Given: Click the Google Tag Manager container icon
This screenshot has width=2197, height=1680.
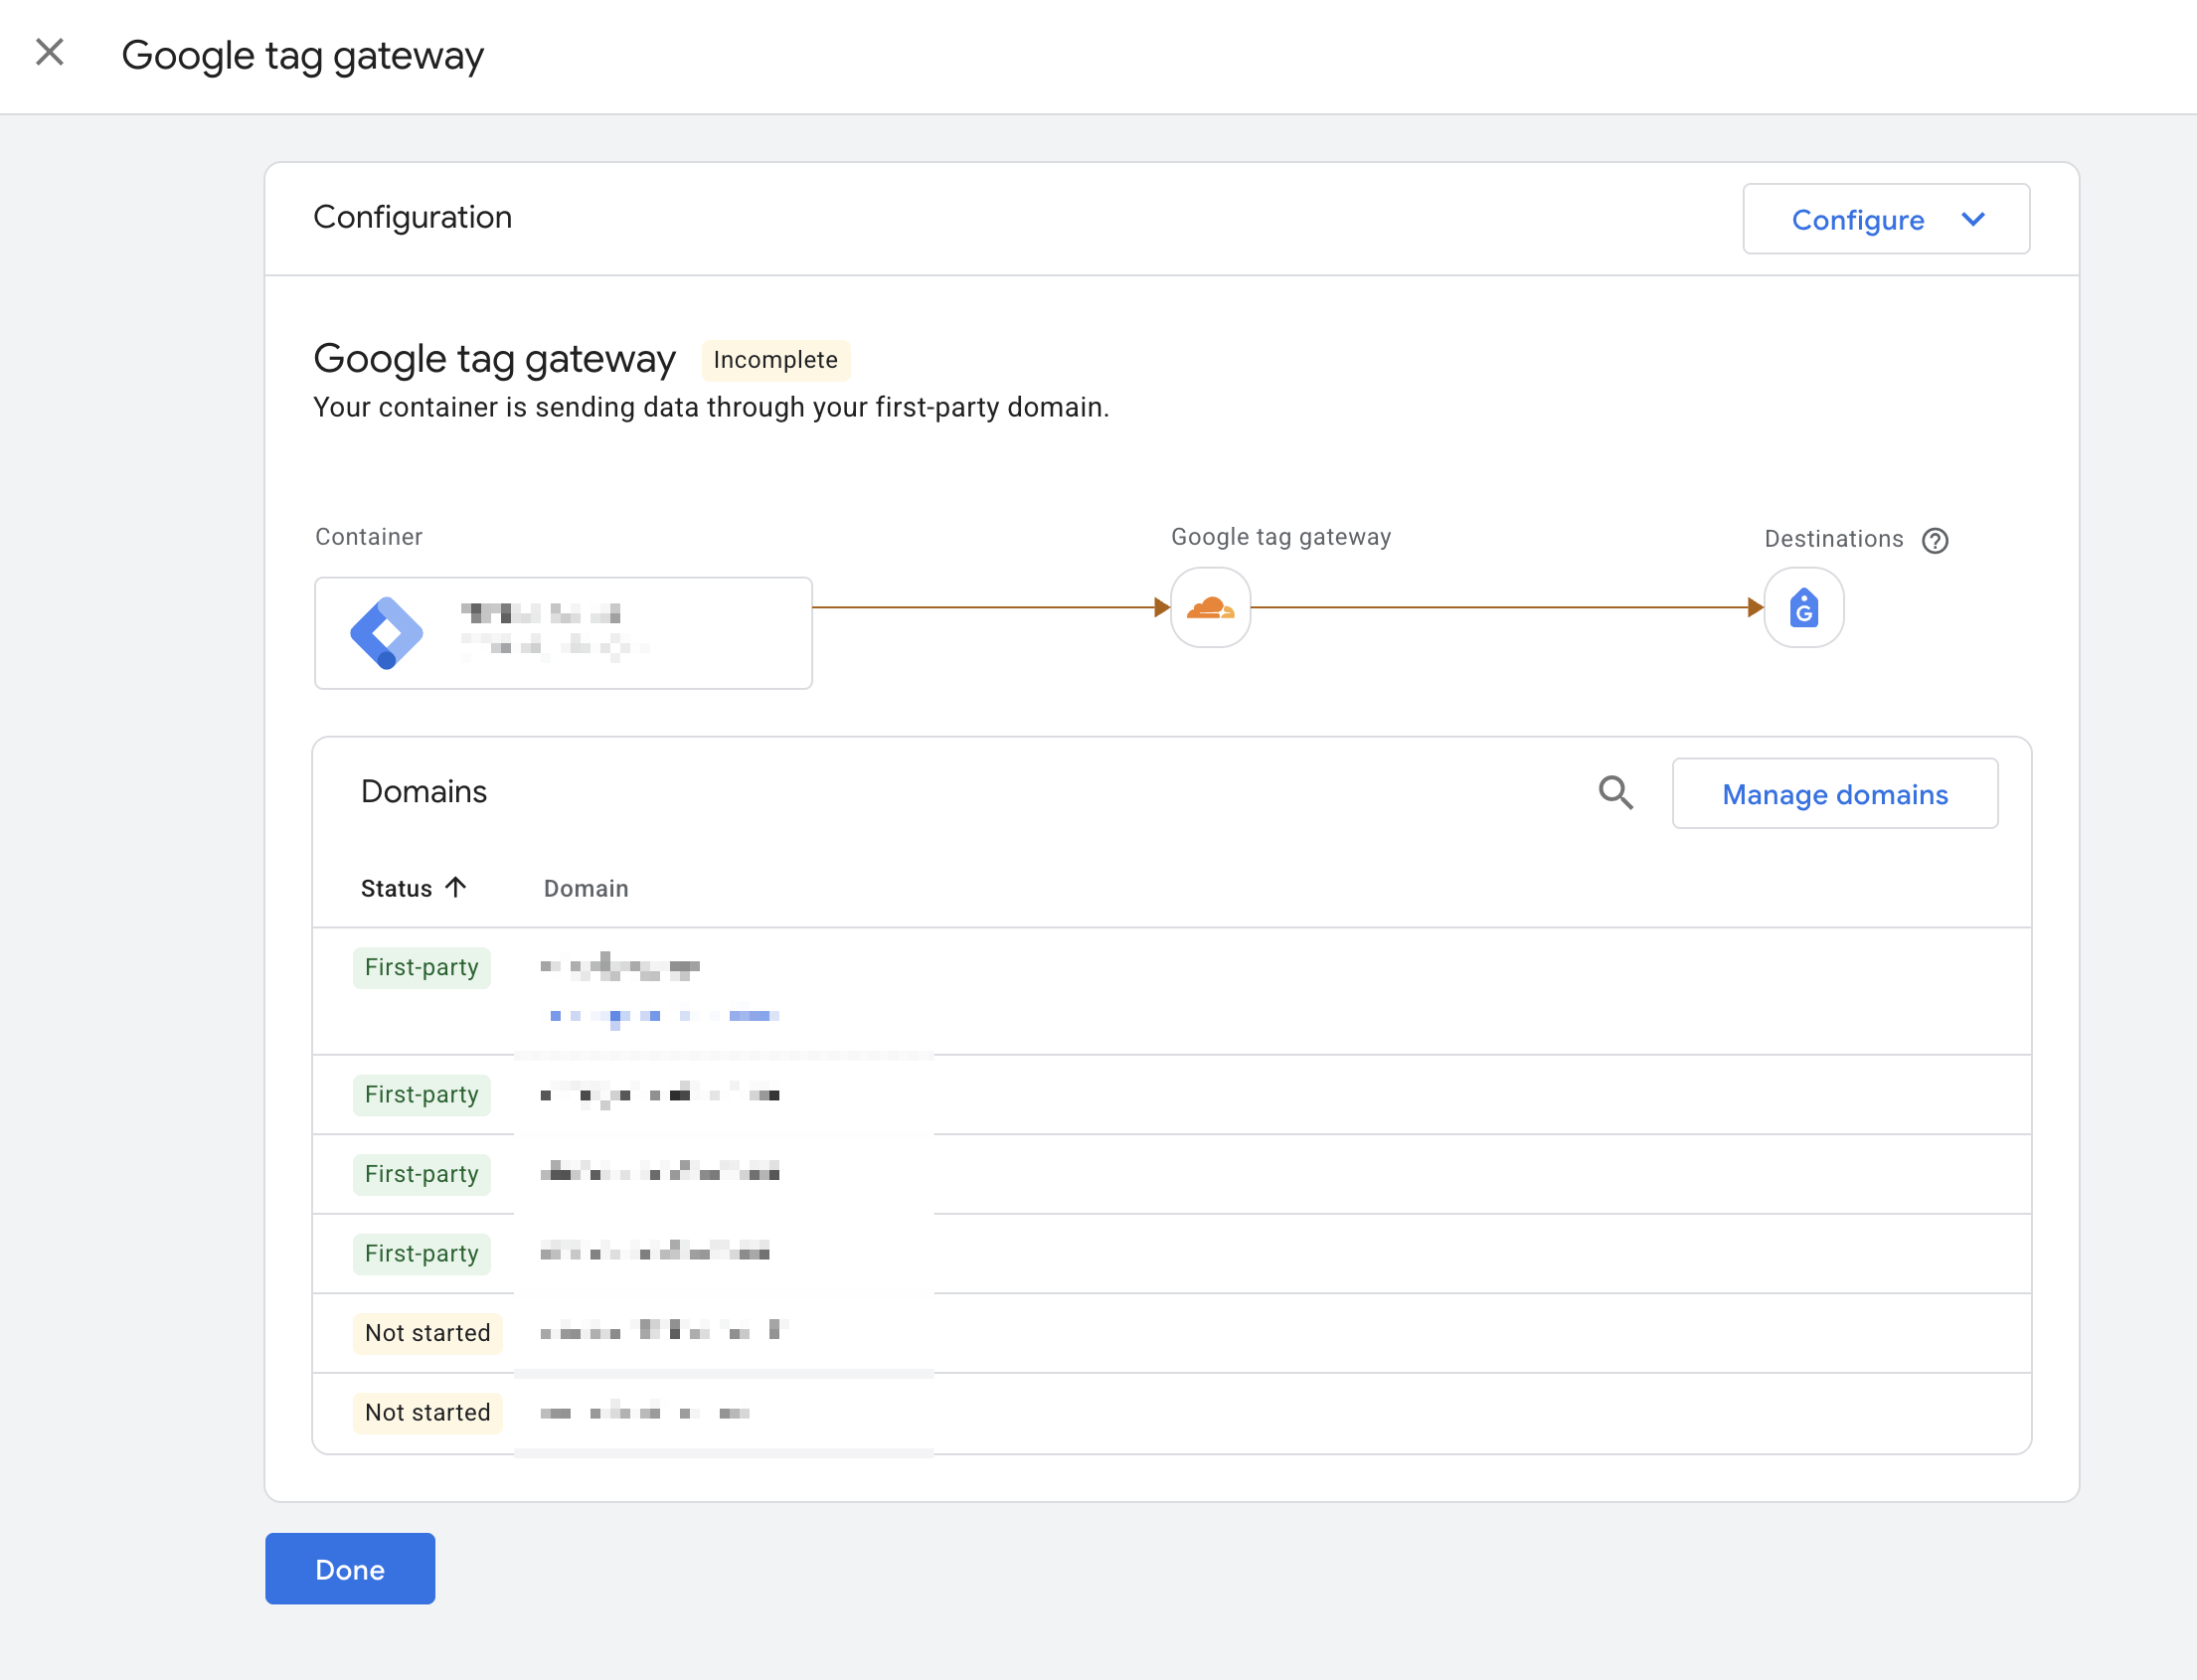Looking at the screenshot, I should (x=387, y=633).
